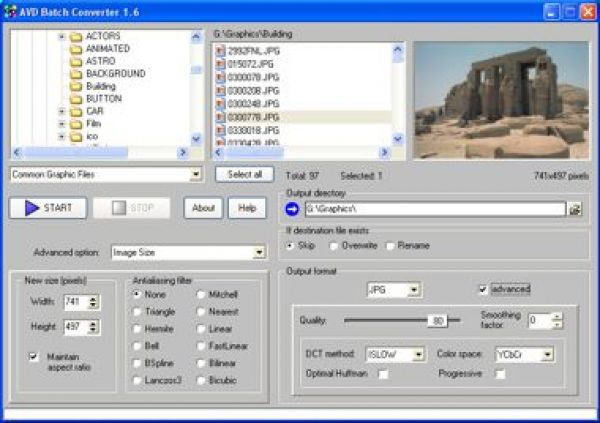
Task: Expand the CAR folder tree node
Action: [x=62, y=112]
